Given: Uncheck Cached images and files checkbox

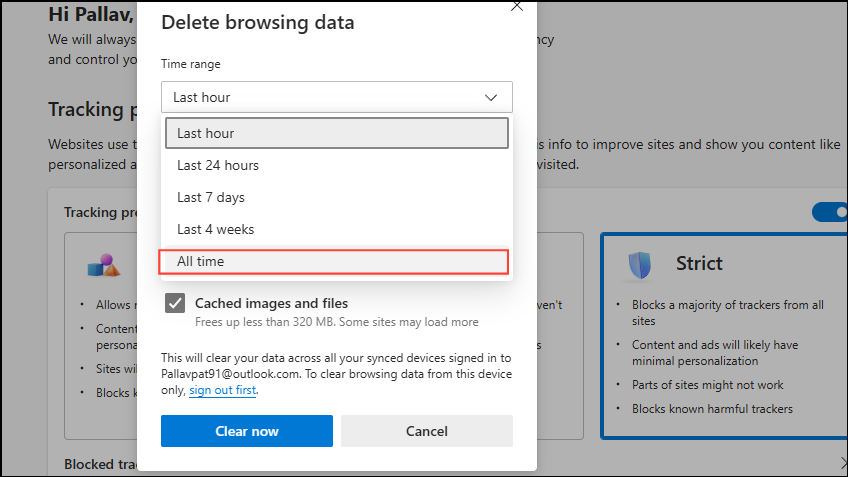Looking at the screenshot, I should pyautogui.click(x=175, y=303).
